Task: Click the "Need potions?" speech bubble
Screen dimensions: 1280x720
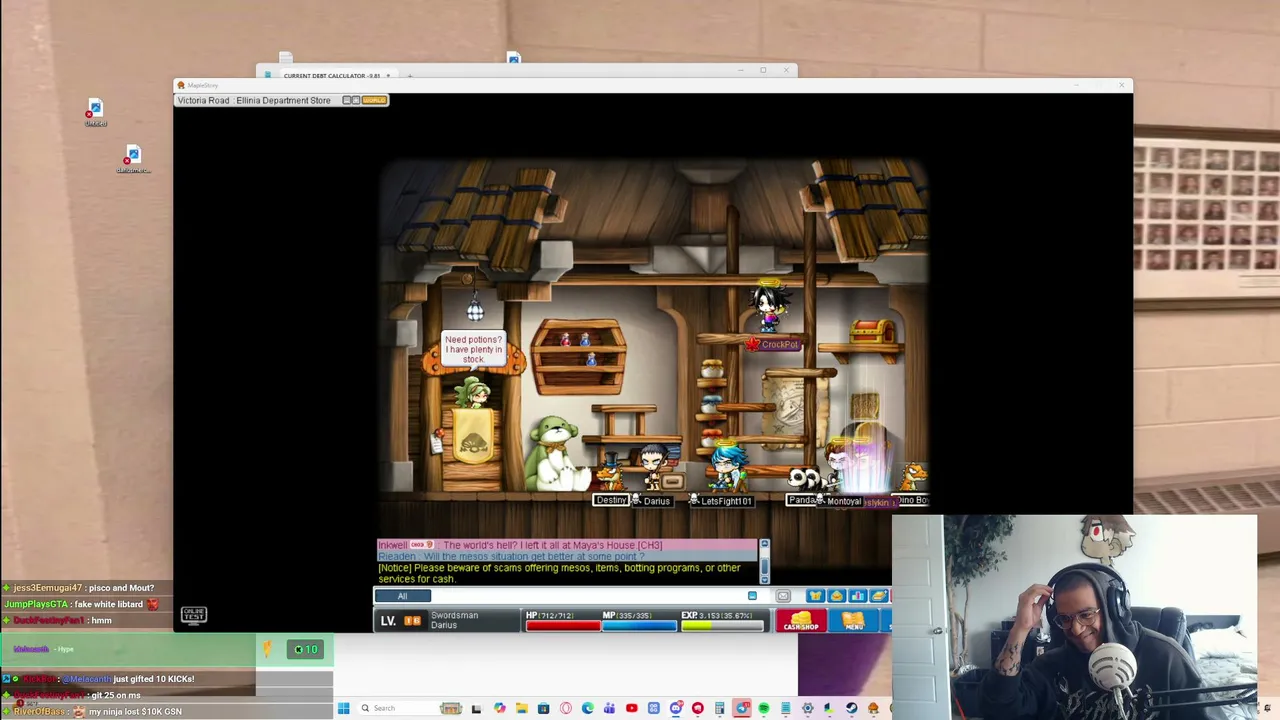Action: tap(473, 349)
